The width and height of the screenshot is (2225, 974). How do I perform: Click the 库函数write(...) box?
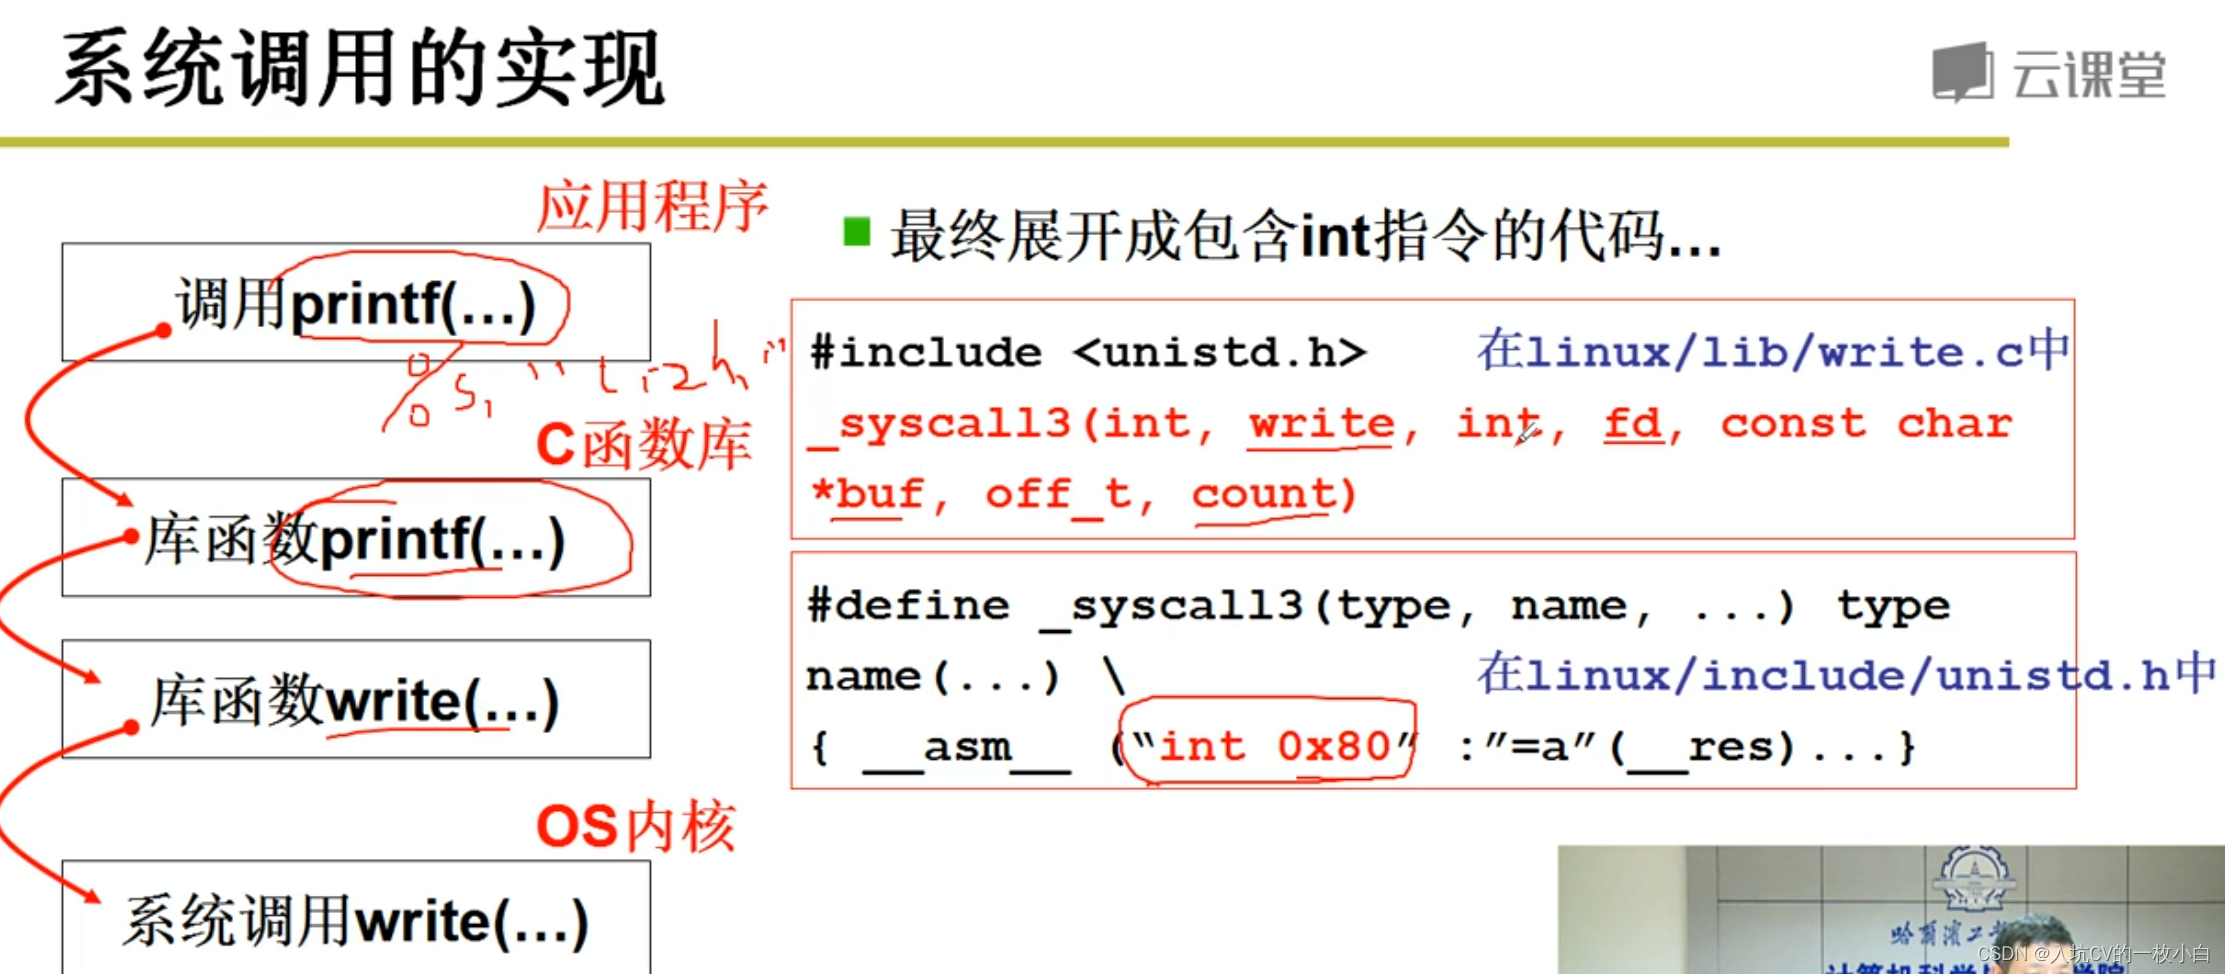point(356,699)
